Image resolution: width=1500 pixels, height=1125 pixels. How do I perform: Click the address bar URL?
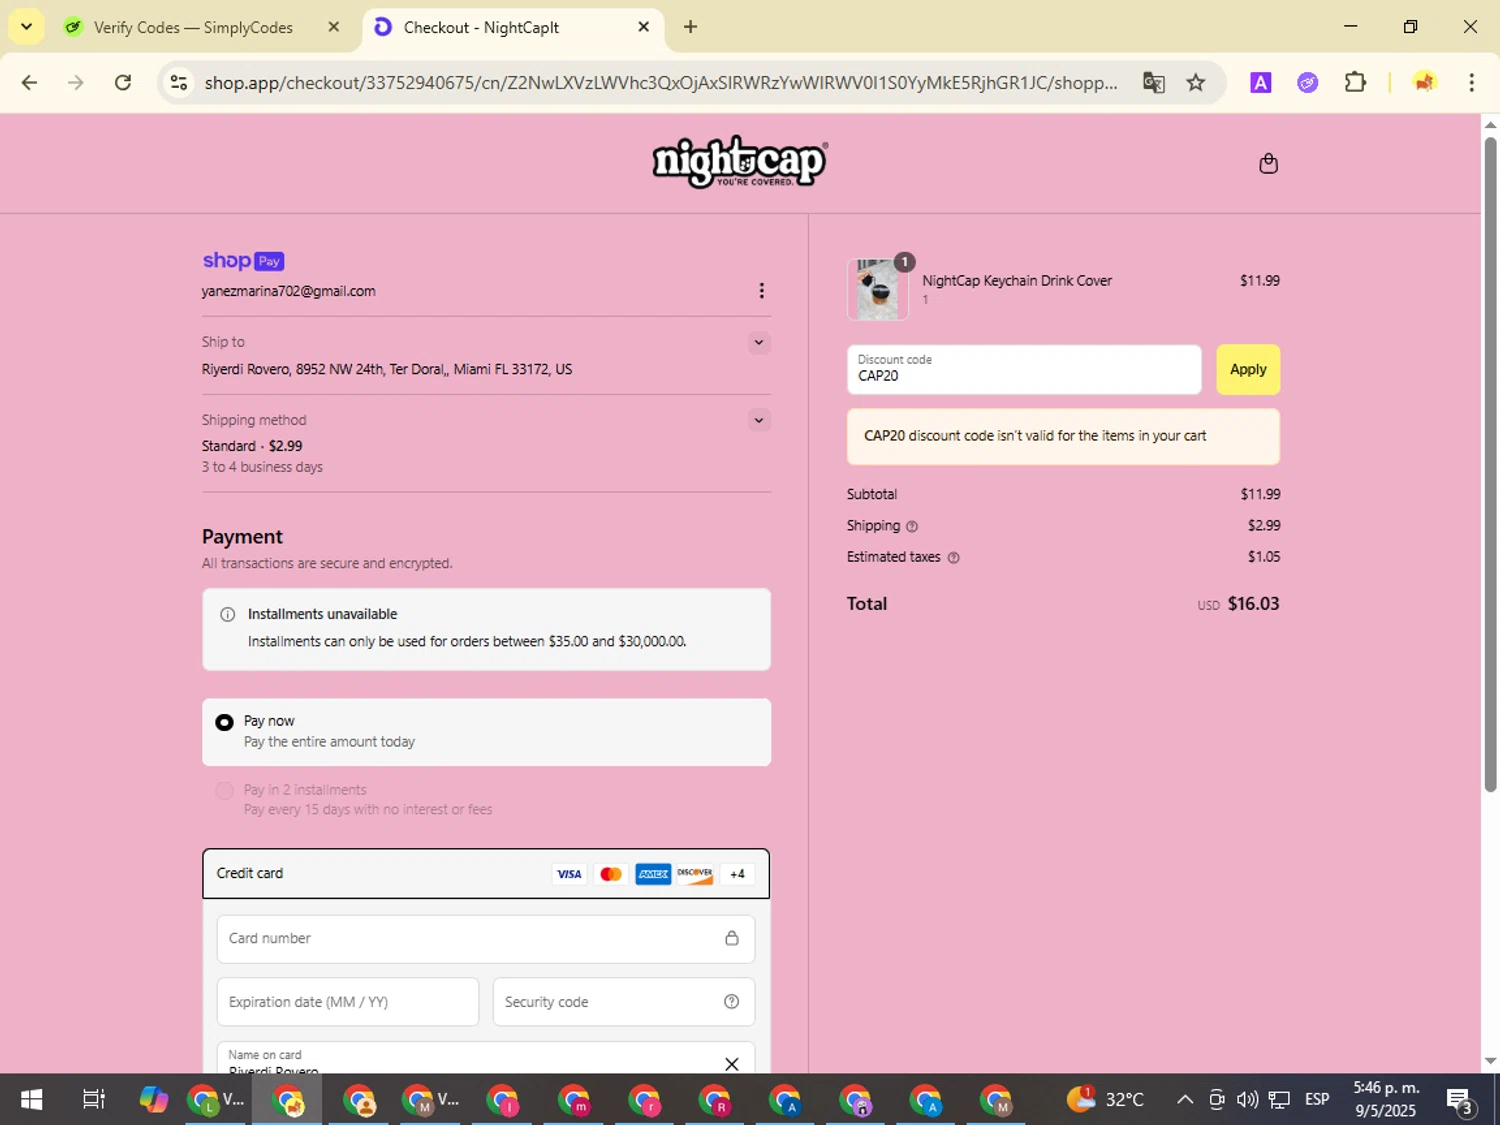coord(660,83)
